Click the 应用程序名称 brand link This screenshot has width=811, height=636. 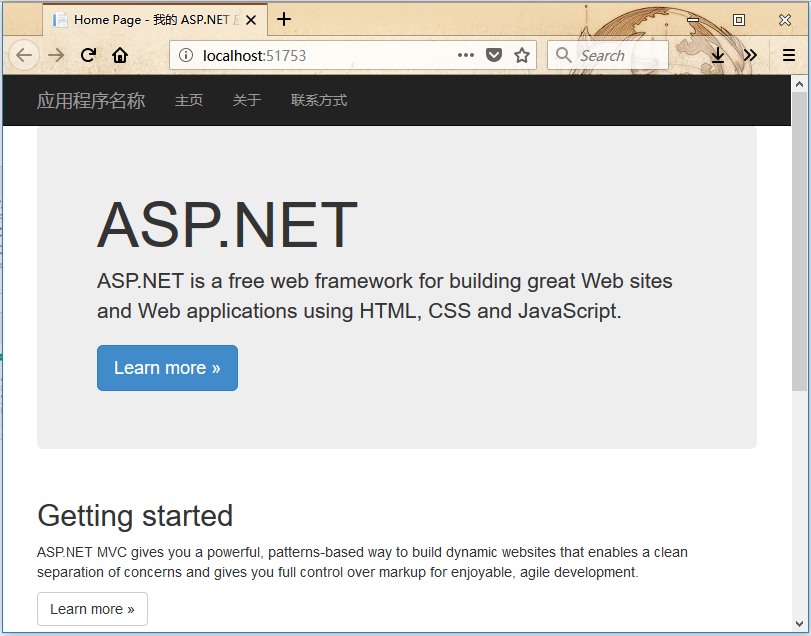click(91, 100)
